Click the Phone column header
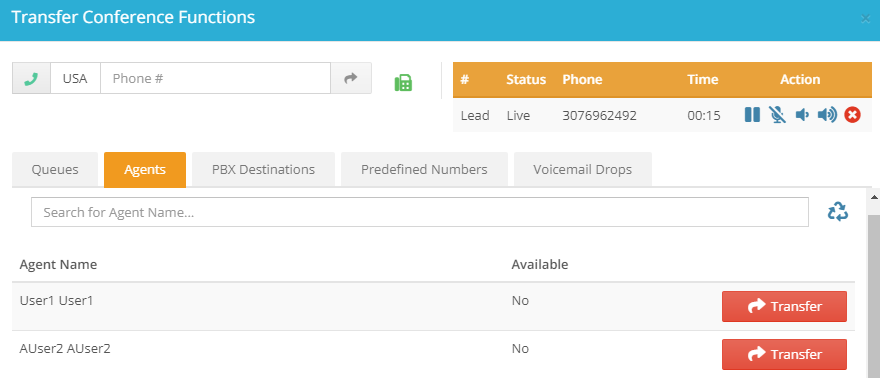 point(583,80)
